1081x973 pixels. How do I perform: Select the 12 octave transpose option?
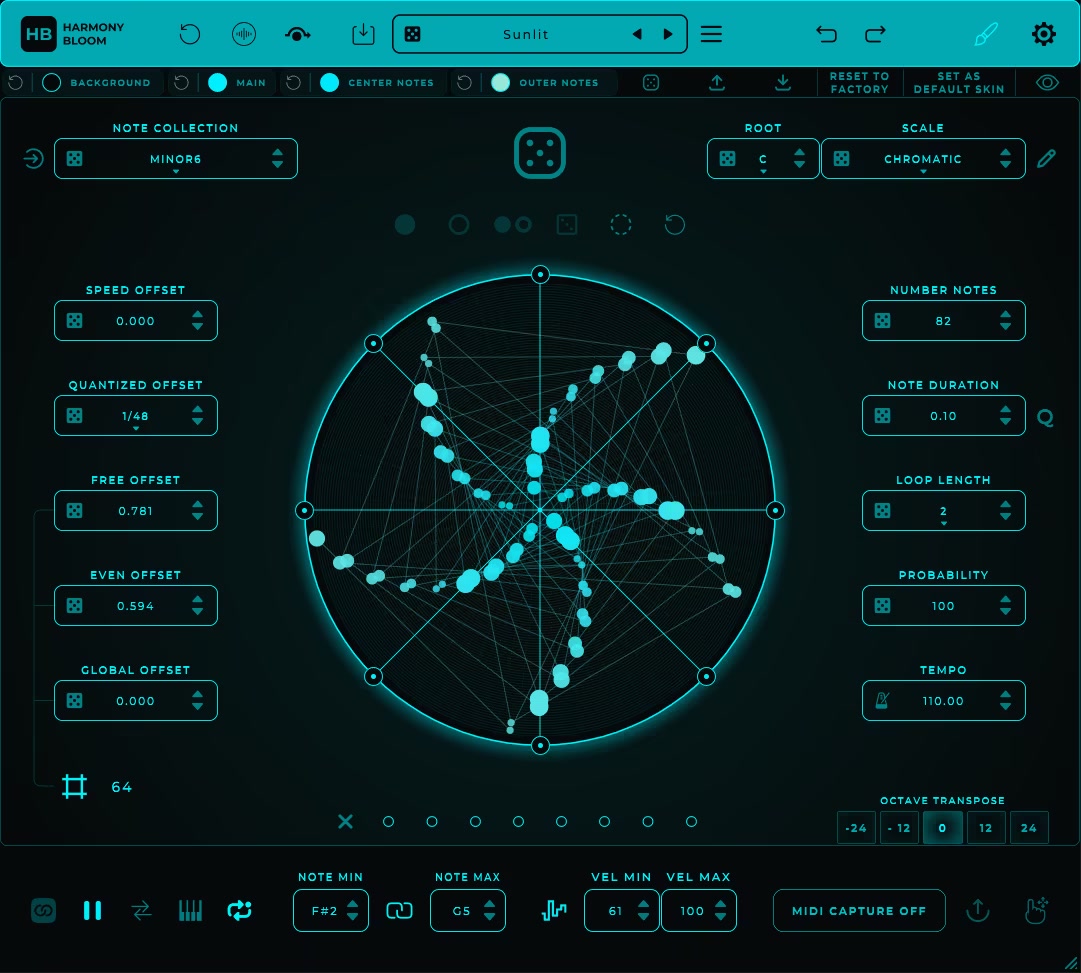coord(986,828)
